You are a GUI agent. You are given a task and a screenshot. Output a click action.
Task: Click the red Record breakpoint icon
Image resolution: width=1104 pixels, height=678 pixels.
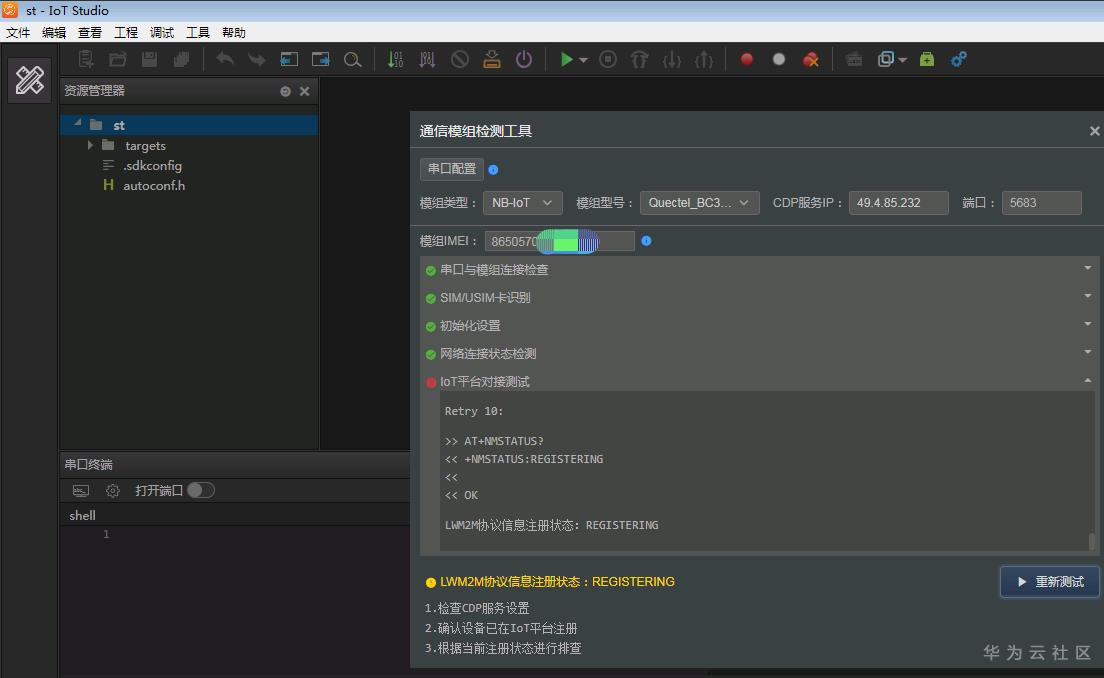point(745,59)
